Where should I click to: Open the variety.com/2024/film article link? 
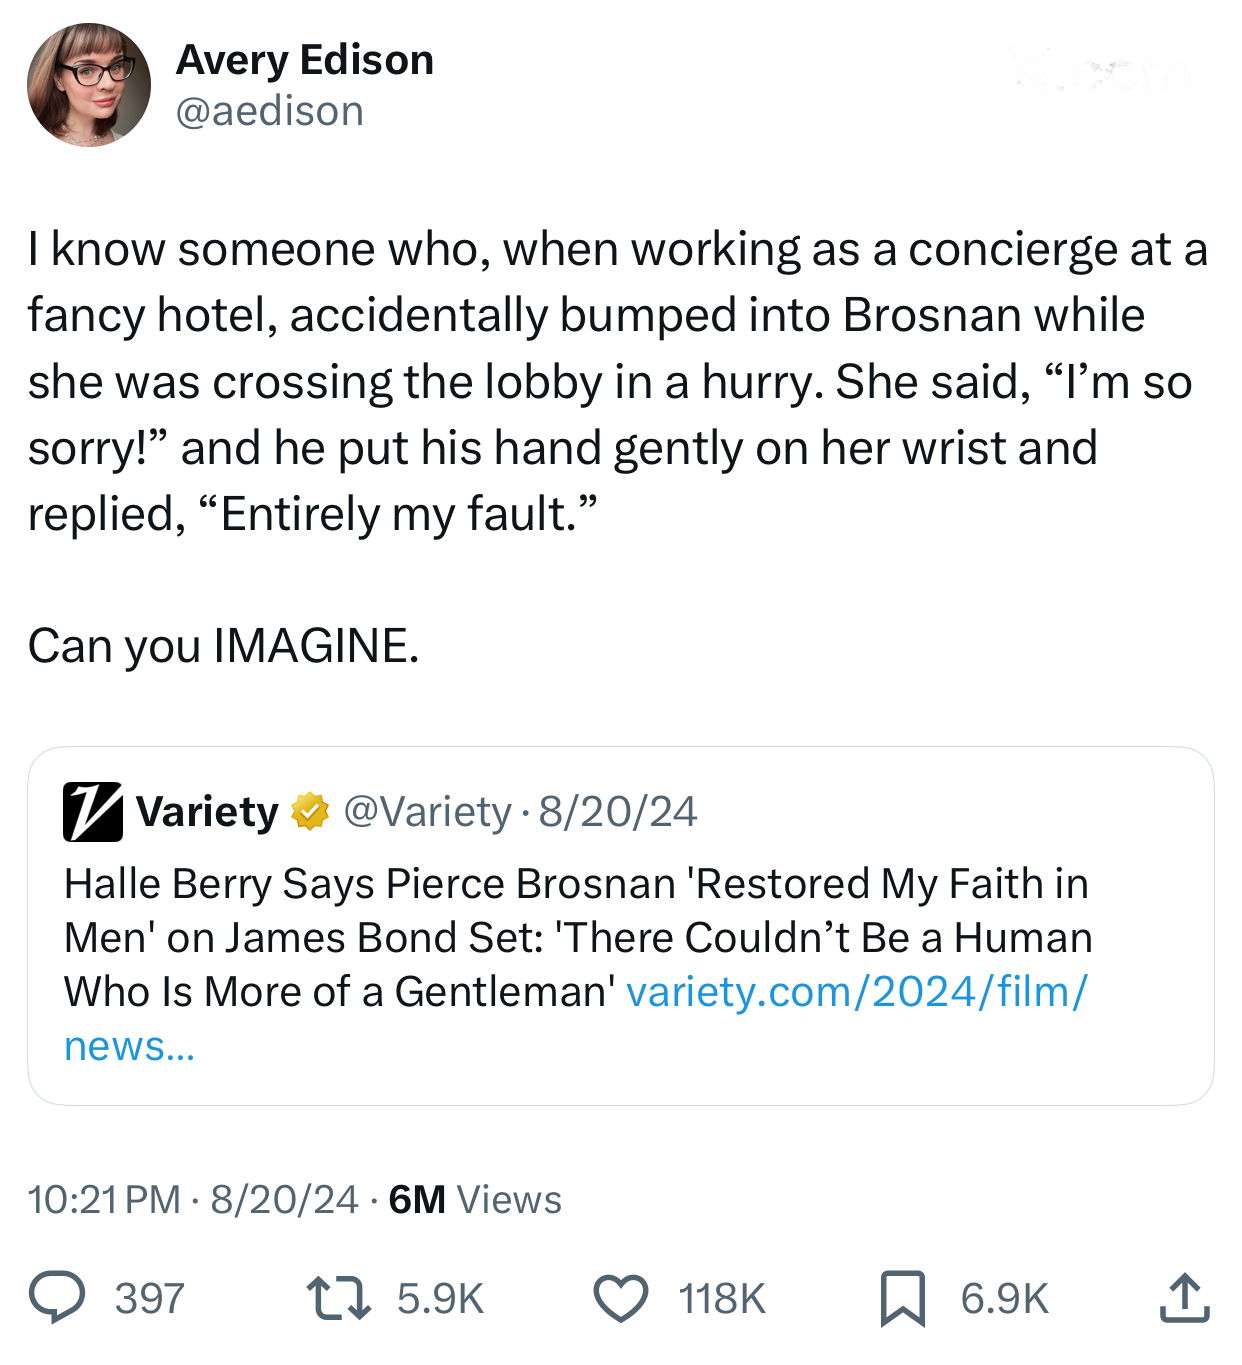click(856, 992)
